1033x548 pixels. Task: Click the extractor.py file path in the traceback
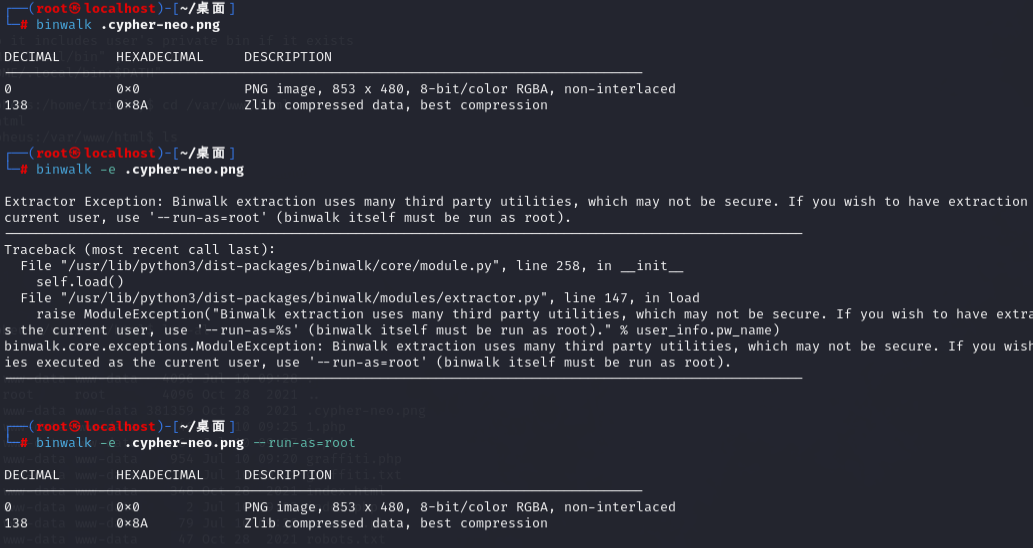point(301,298)
